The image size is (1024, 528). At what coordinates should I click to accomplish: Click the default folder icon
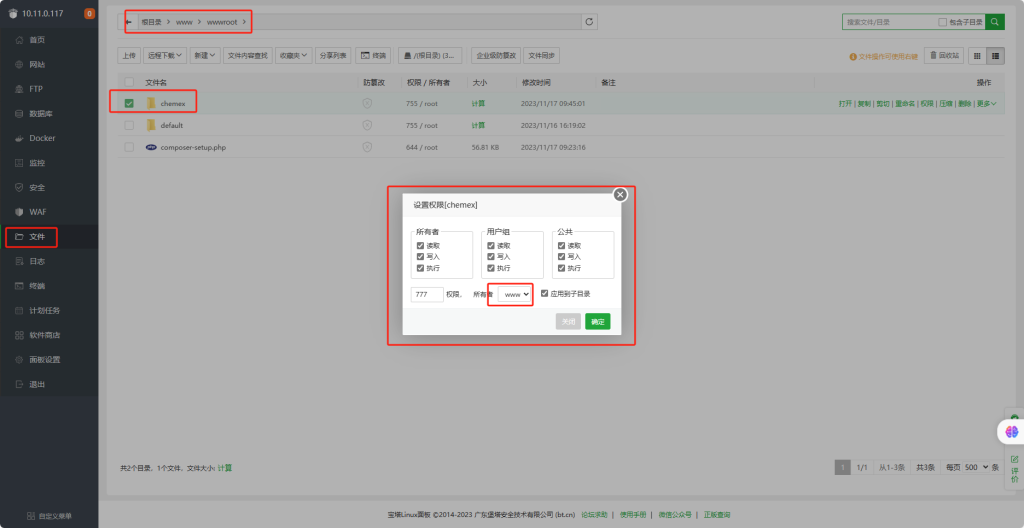pyautogui.click(x=151, y=125)
